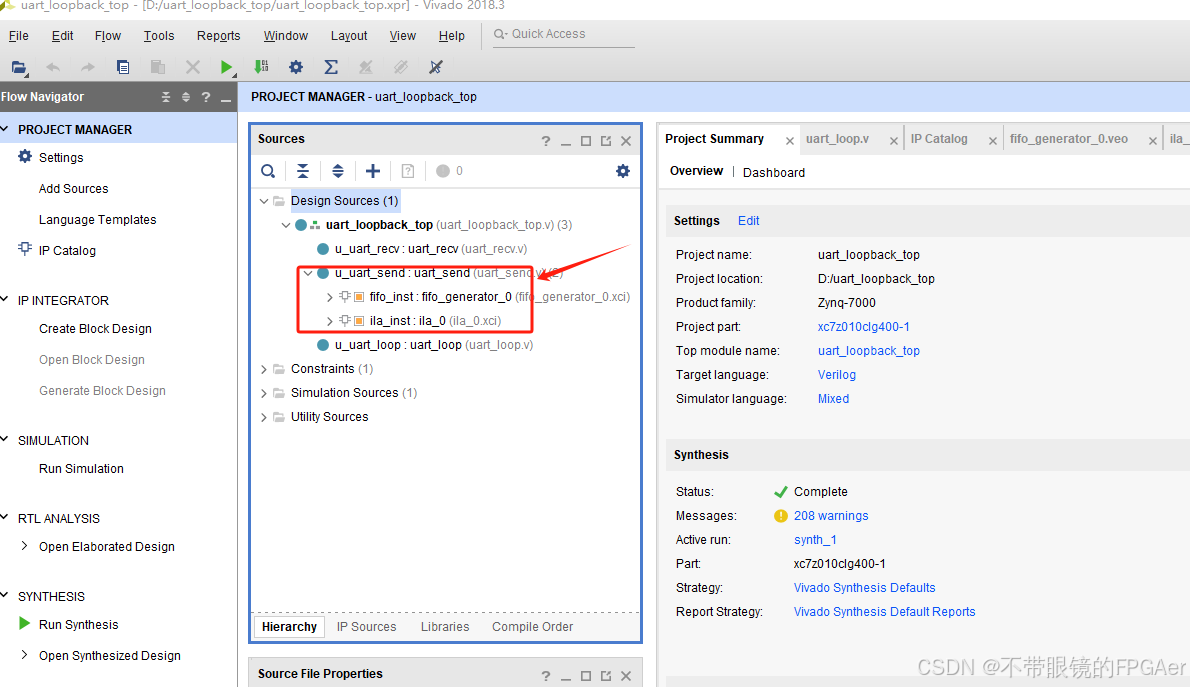Screen dimensions: 1190x687
Task: Collapse all in Sources panel
Action: tap(303, 172)
